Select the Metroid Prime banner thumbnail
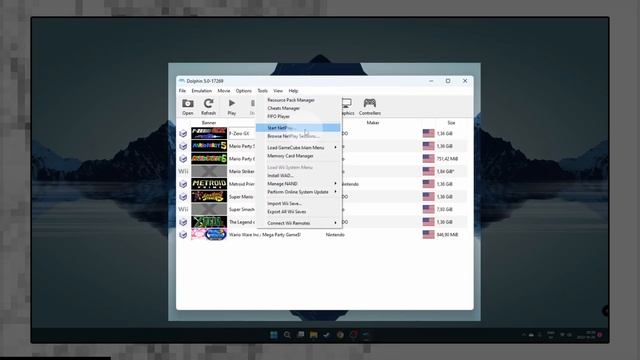Image resolution: width=640 pixels, height=360 pixels. coord(209,184)
